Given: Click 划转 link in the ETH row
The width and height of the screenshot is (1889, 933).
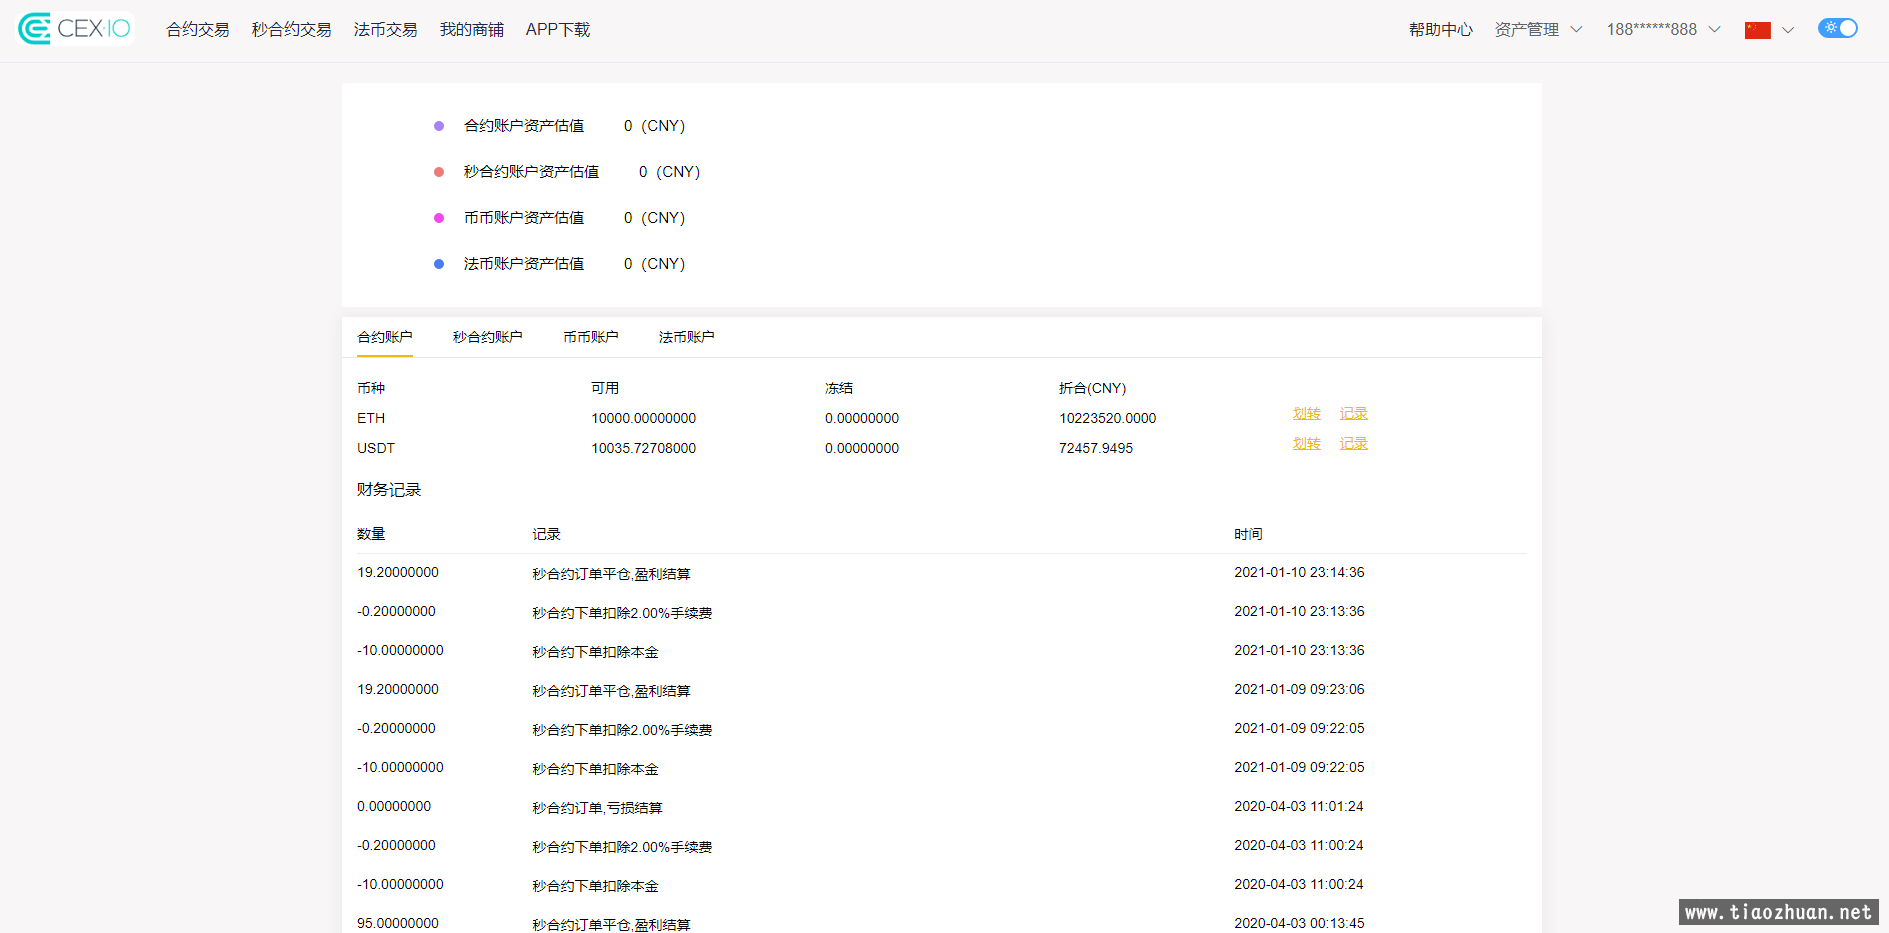Looking at the screenshot, I should pyautogui.click(x=1307, y=414).
